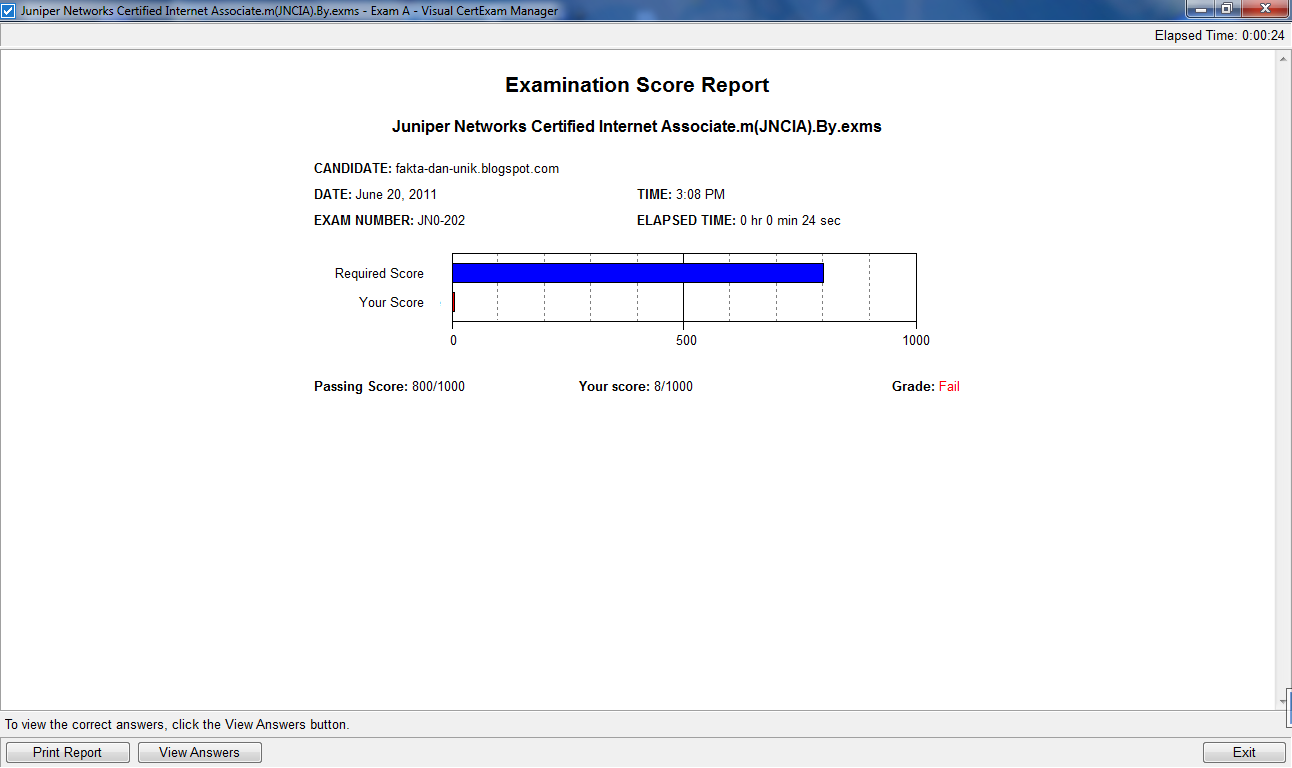Click the Your score 8/1000 text
The width and height of the screenshot is (1292, 768).
coord(635,386)
